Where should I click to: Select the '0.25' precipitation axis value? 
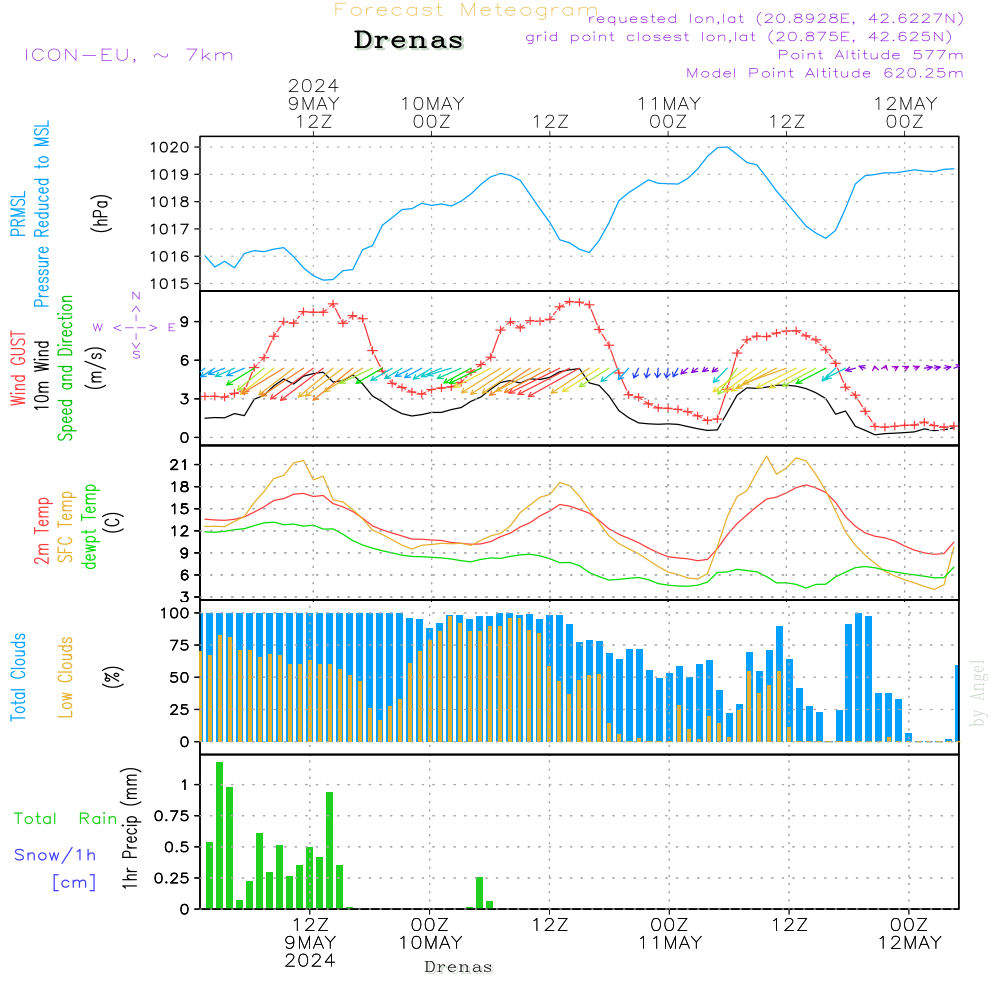172,878
